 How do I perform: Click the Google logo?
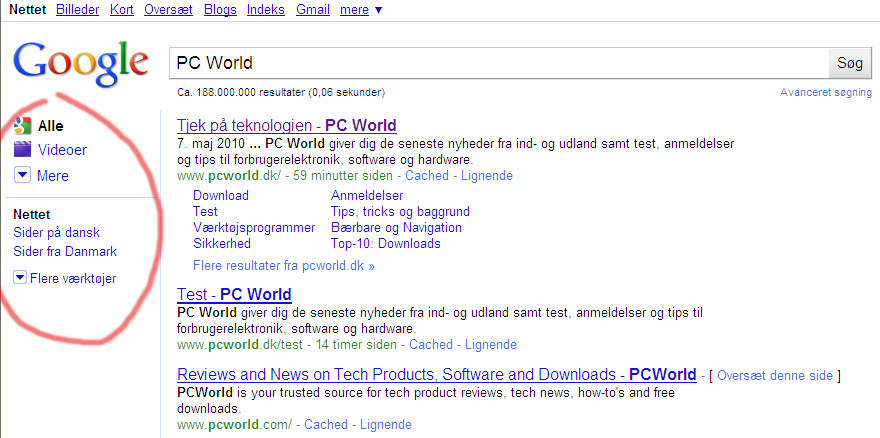pos(87,62)
